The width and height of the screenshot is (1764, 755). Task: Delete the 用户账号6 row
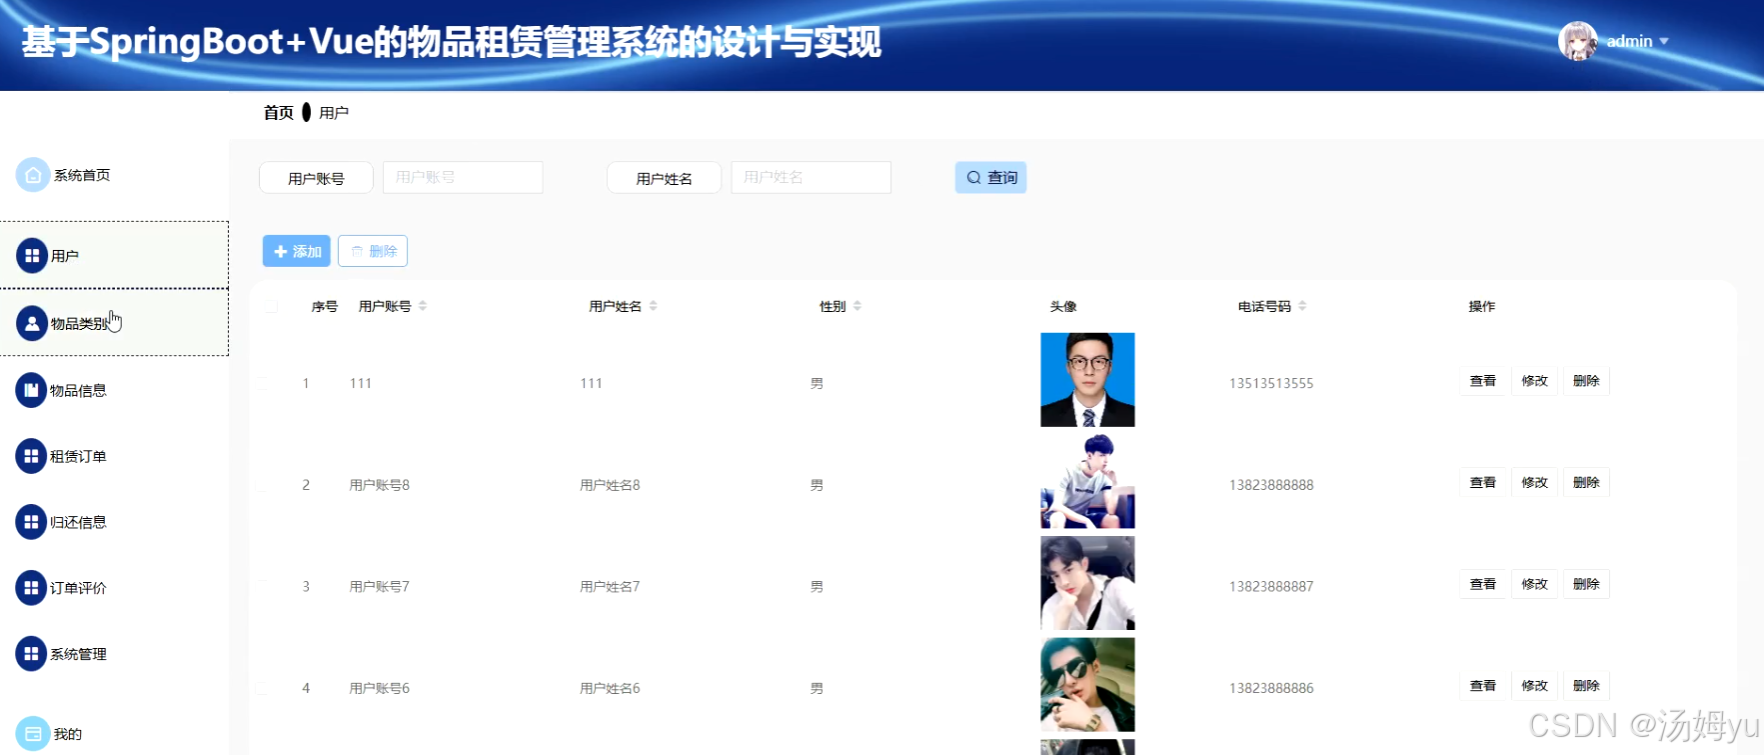[x=1586, y=686]
